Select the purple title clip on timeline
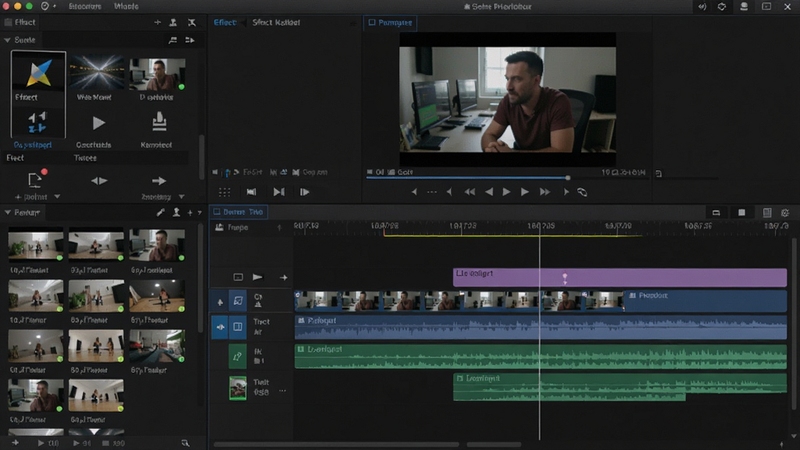800x450 pixels. (620, 278)
